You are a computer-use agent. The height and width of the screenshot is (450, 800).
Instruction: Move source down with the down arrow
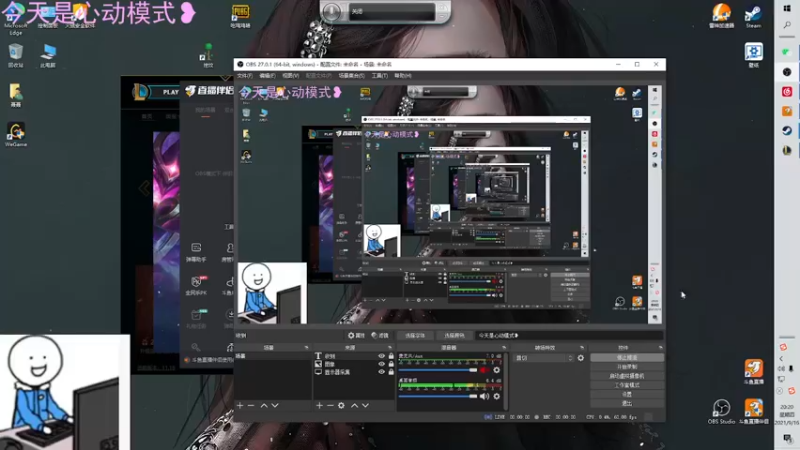click(x=365, y=406)
